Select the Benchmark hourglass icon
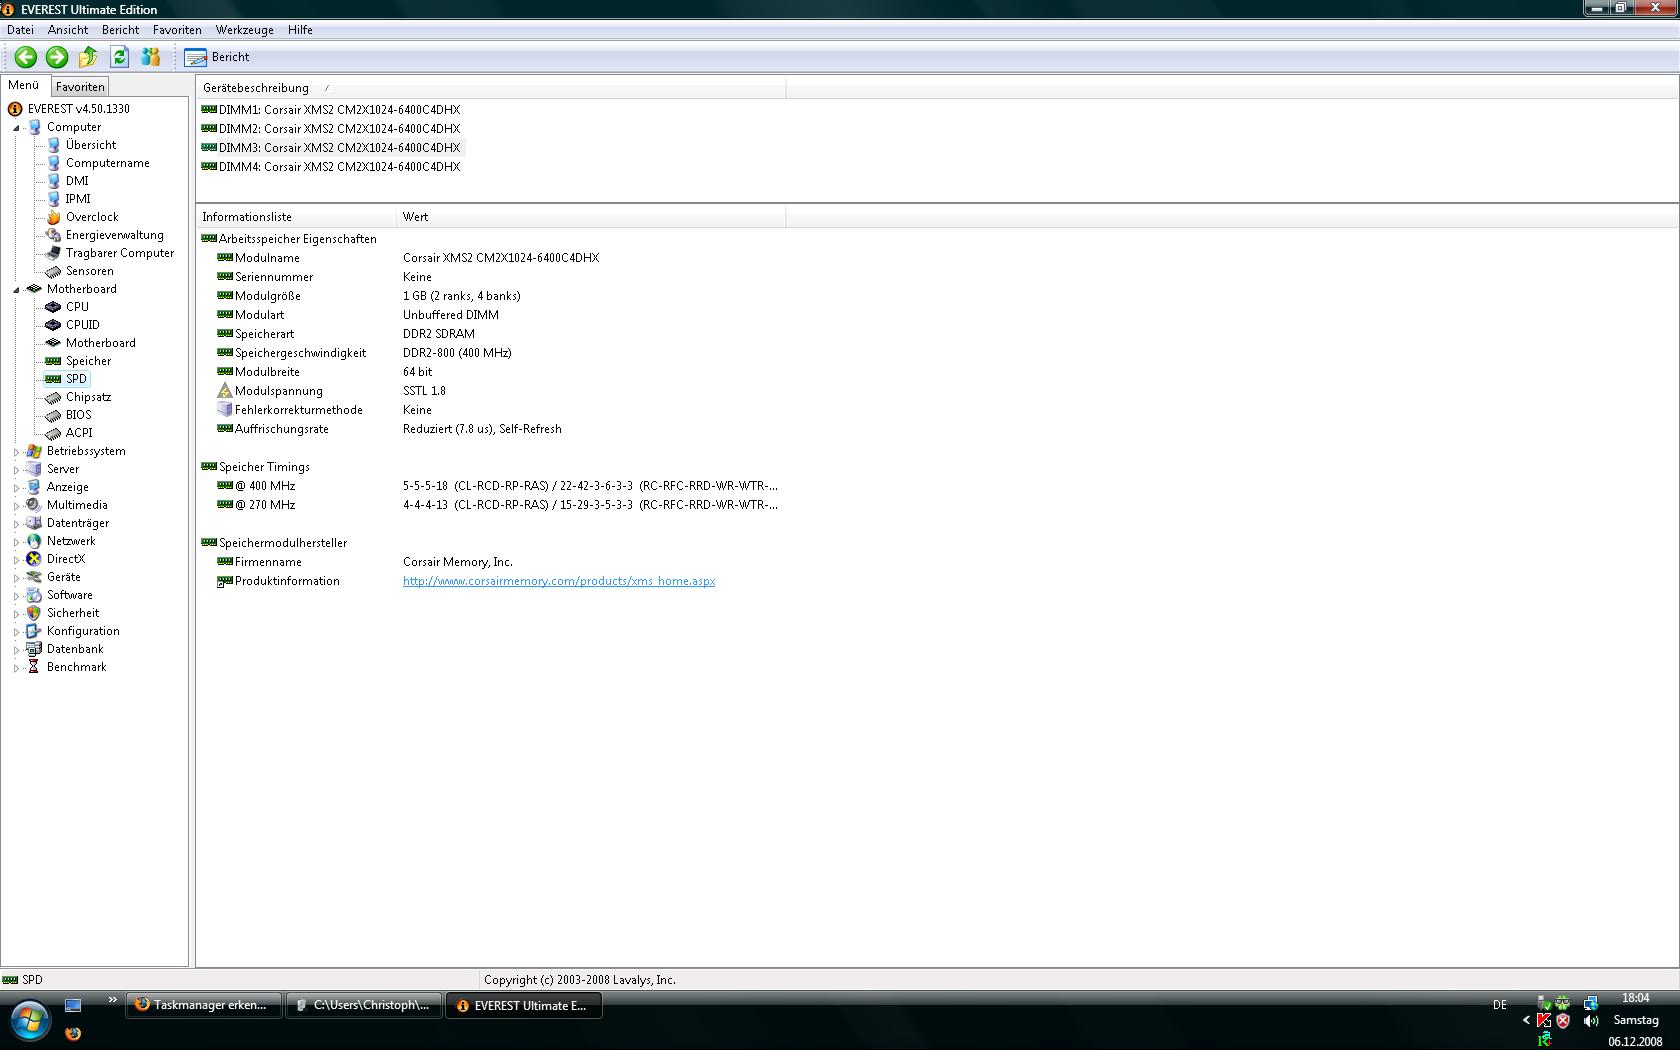This screenshot has width=1680, height=1050. pos(34,667)
